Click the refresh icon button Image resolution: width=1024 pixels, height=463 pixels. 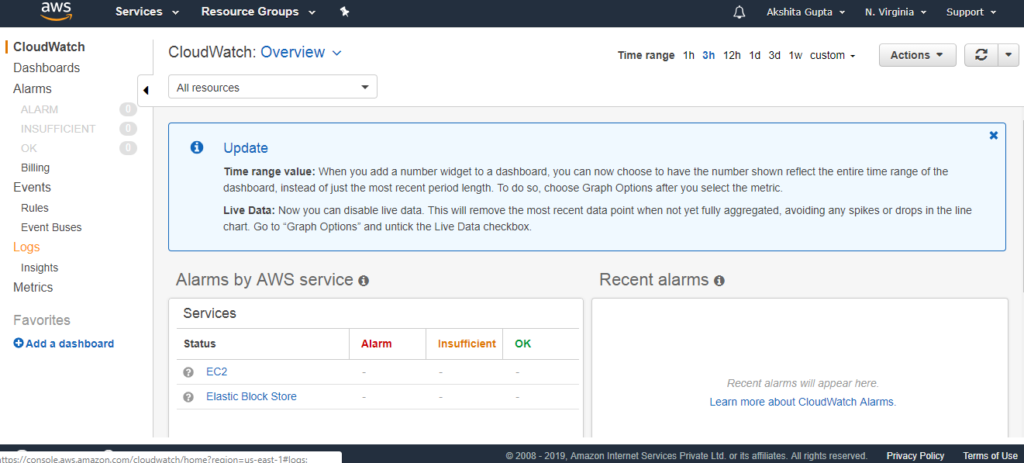click(x=981, y=56)
